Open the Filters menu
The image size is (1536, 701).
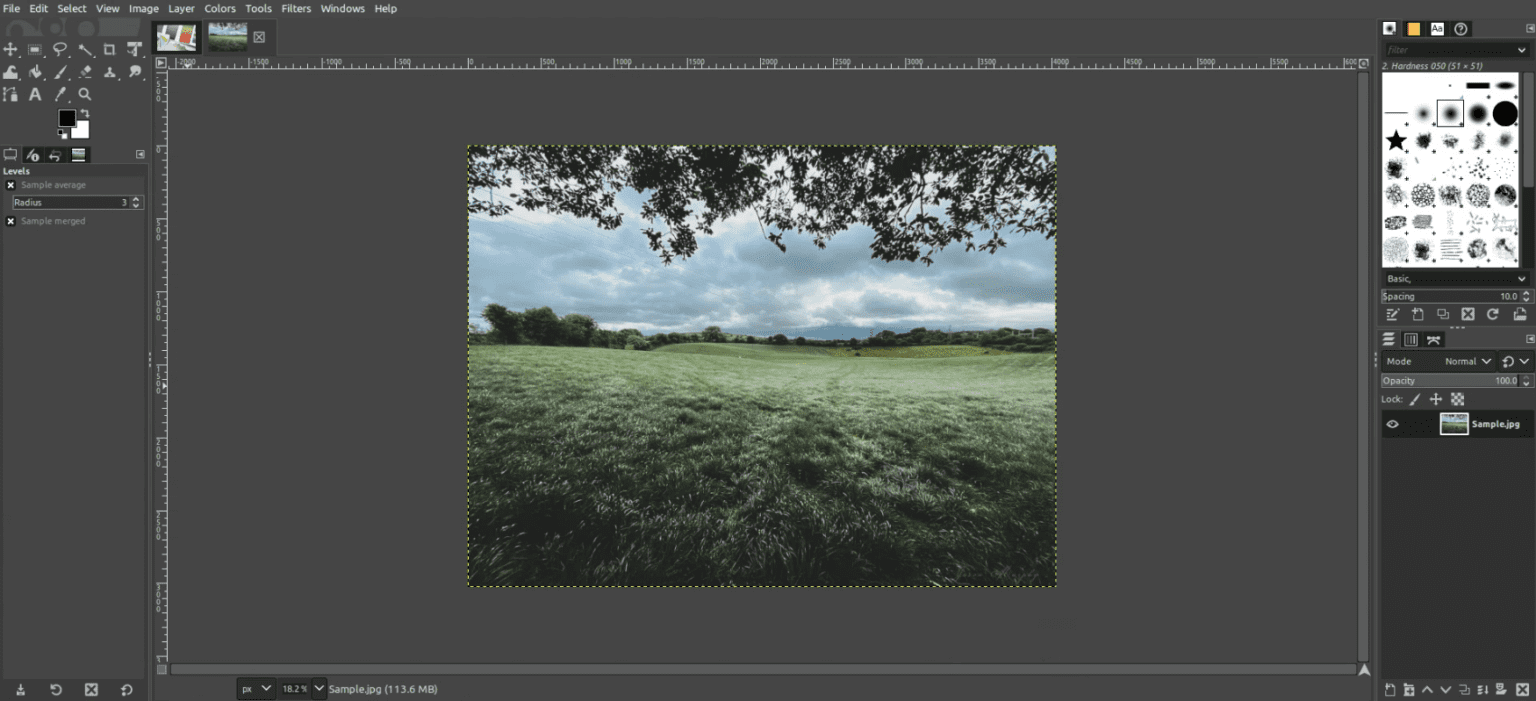295,8
